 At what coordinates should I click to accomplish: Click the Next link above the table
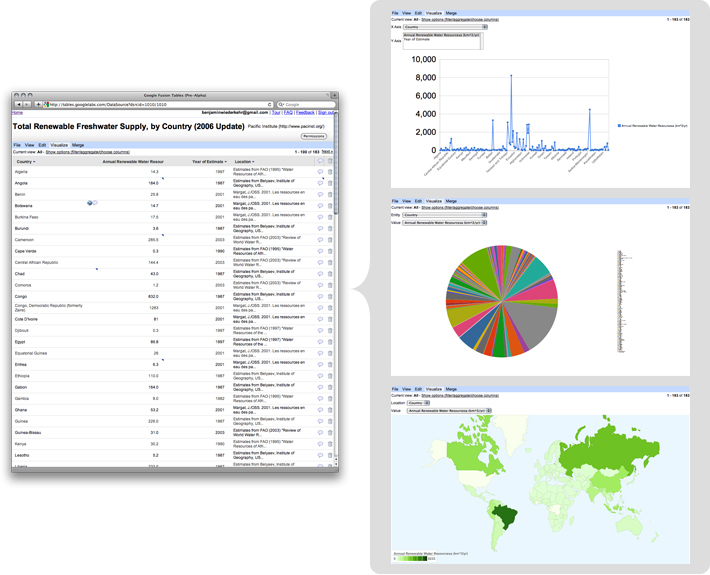pos(327,152)
